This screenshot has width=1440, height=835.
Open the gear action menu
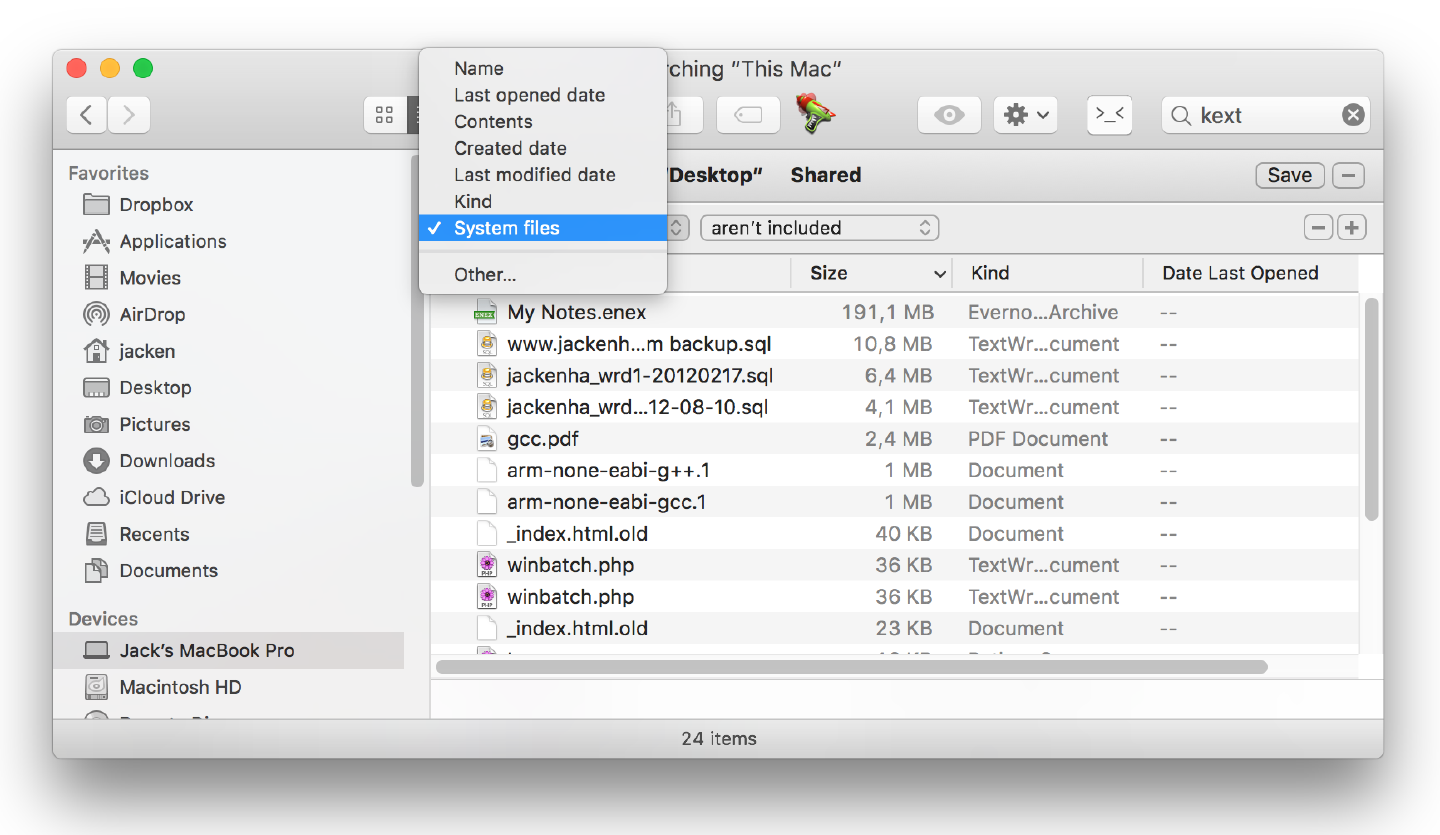coord(1026,115)
